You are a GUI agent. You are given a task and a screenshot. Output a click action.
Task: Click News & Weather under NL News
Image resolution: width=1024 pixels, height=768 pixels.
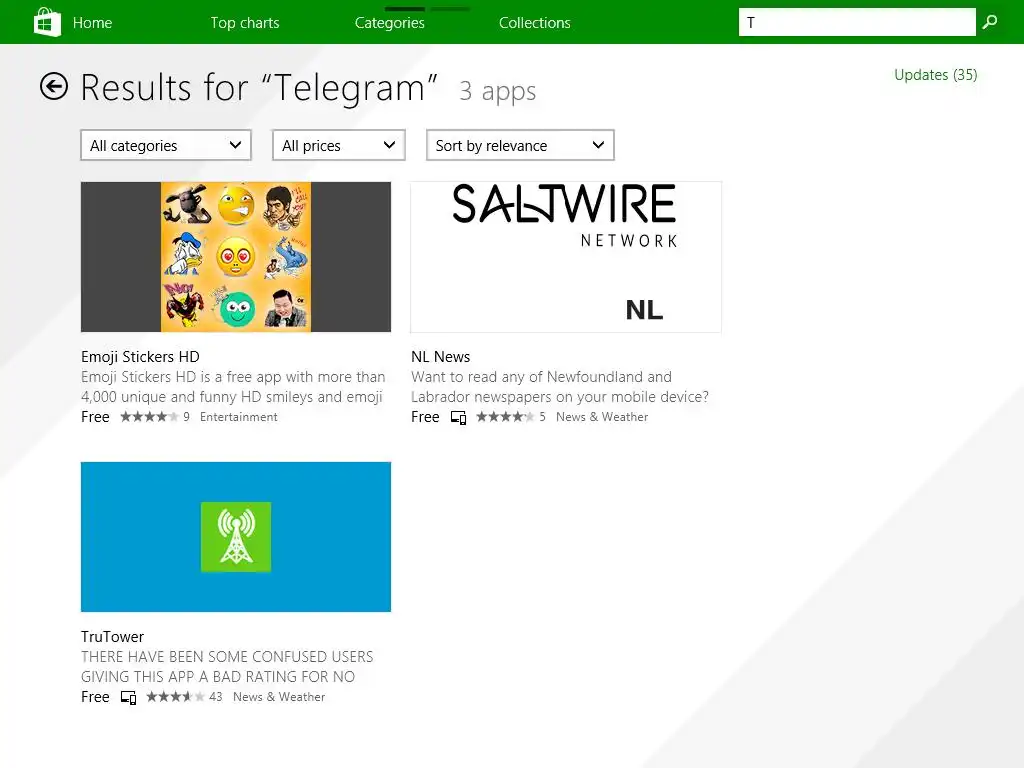click(601, 417)
